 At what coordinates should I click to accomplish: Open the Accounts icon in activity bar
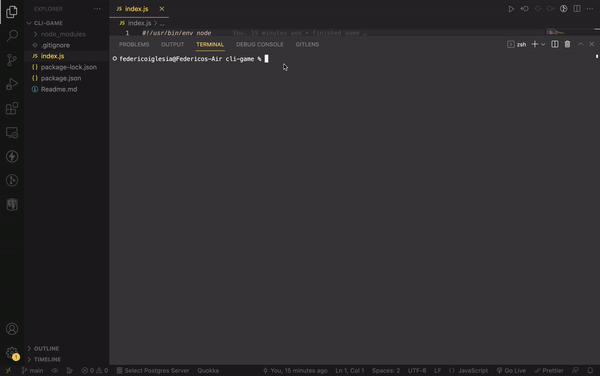12,329
